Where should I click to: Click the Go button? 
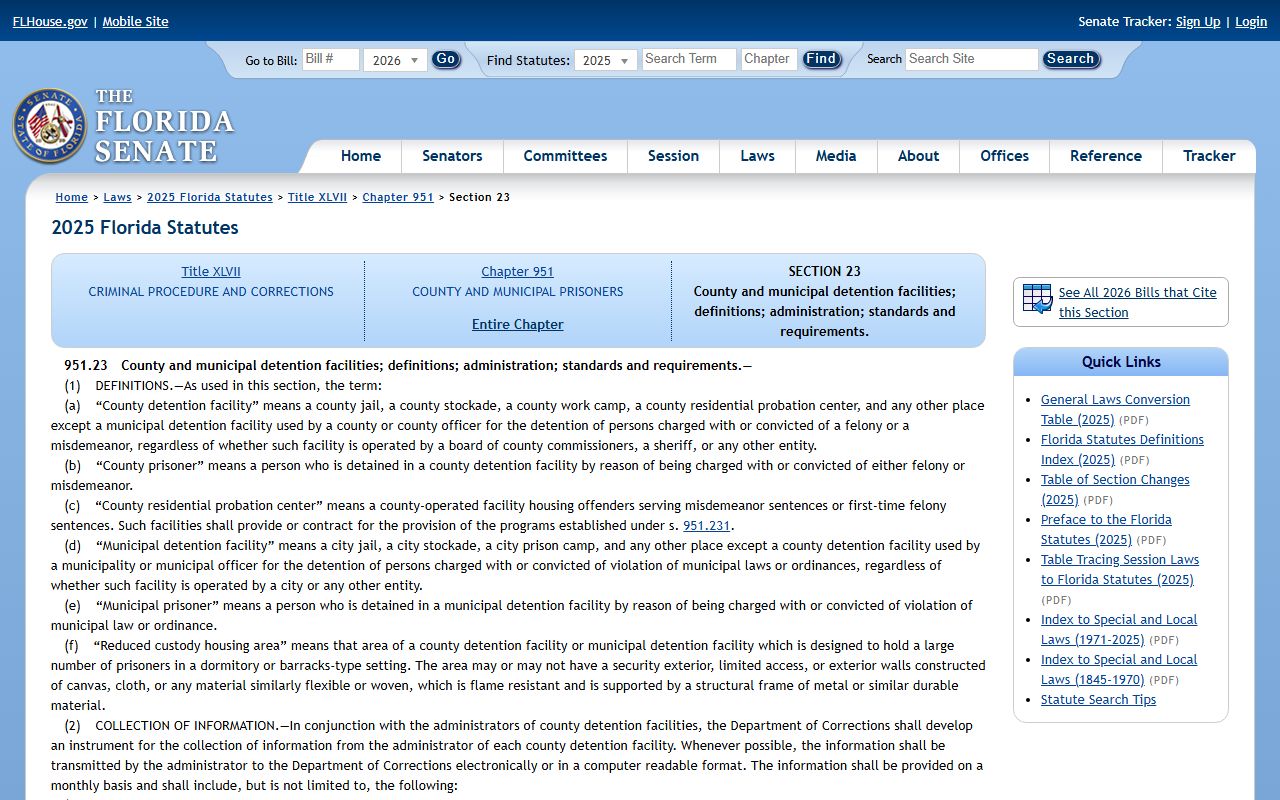click(x=446, y=59)
